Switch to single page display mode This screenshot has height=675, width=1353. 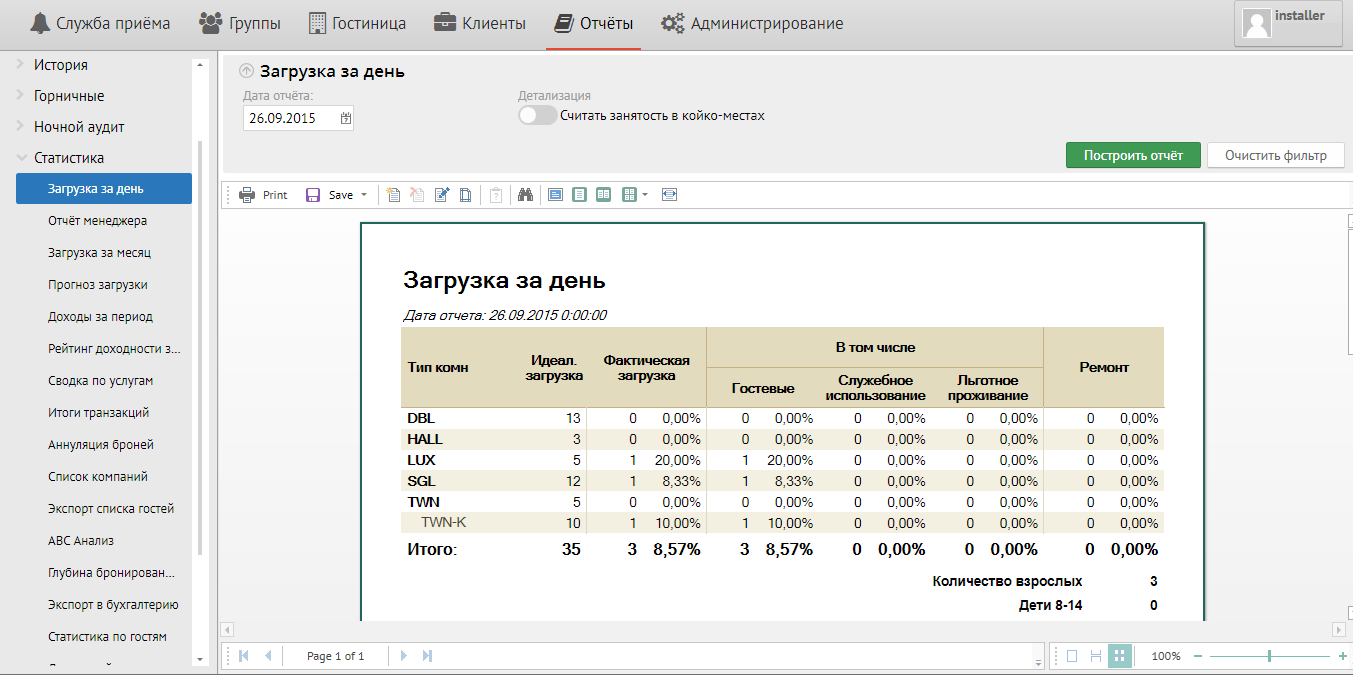1072,656
